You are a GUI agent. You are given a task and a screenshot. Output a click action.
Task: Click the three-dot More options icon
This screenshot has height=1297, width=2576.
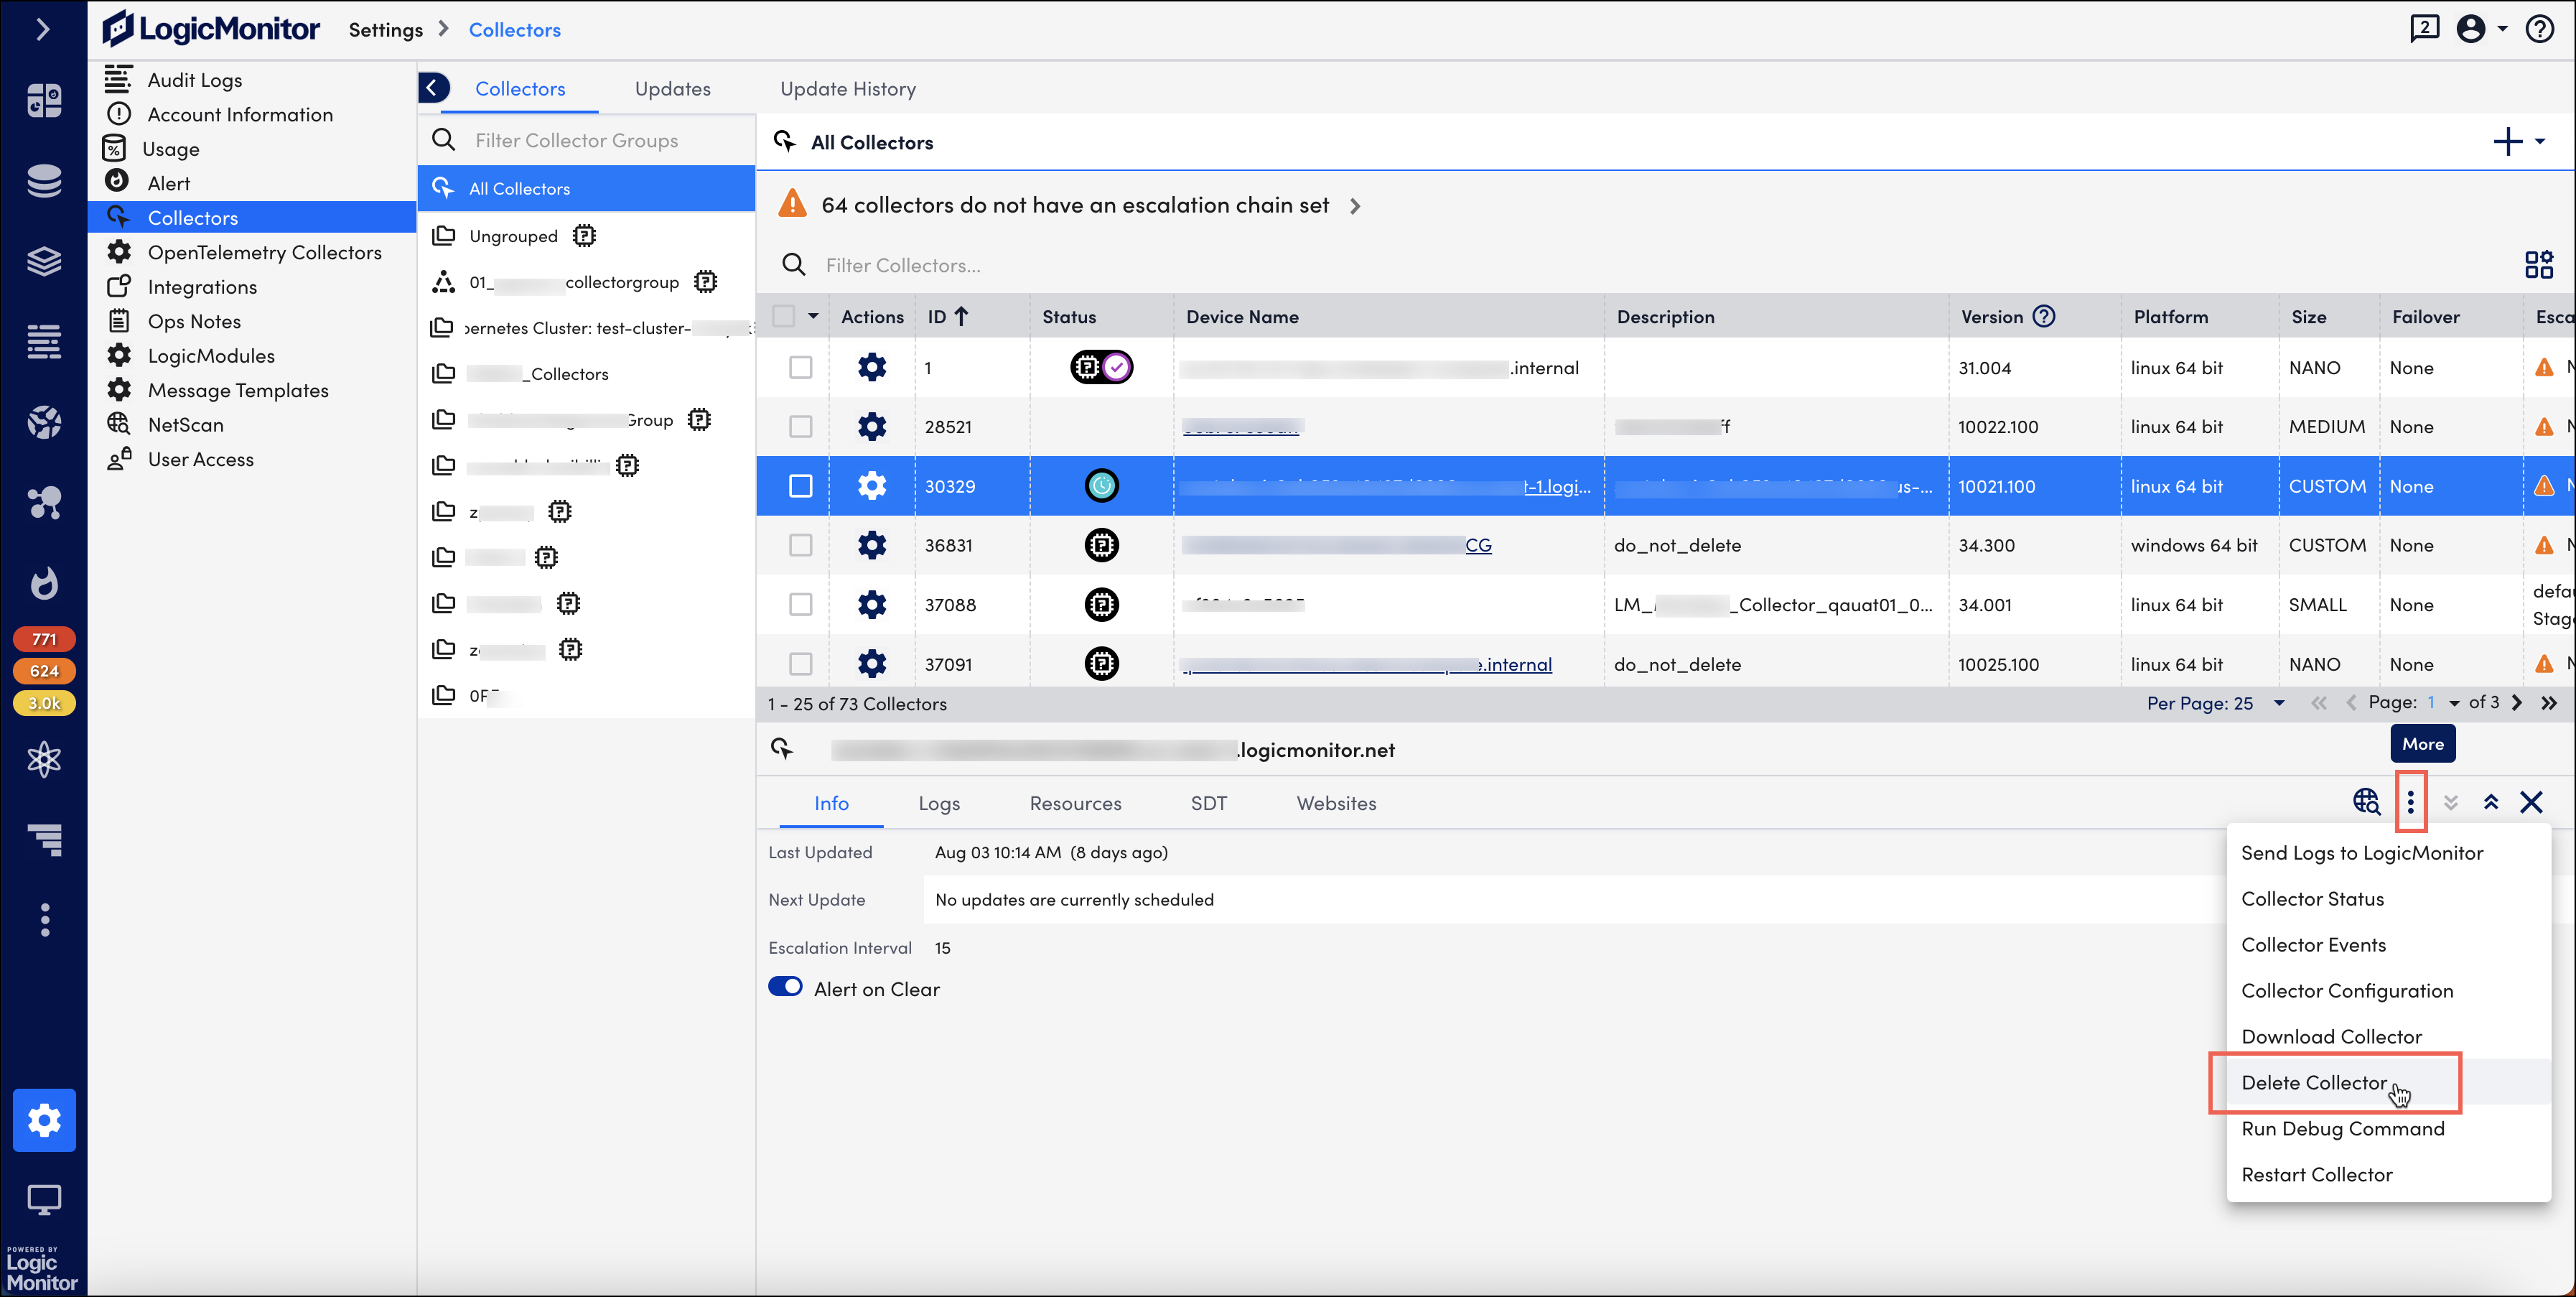coord(2410,802)
